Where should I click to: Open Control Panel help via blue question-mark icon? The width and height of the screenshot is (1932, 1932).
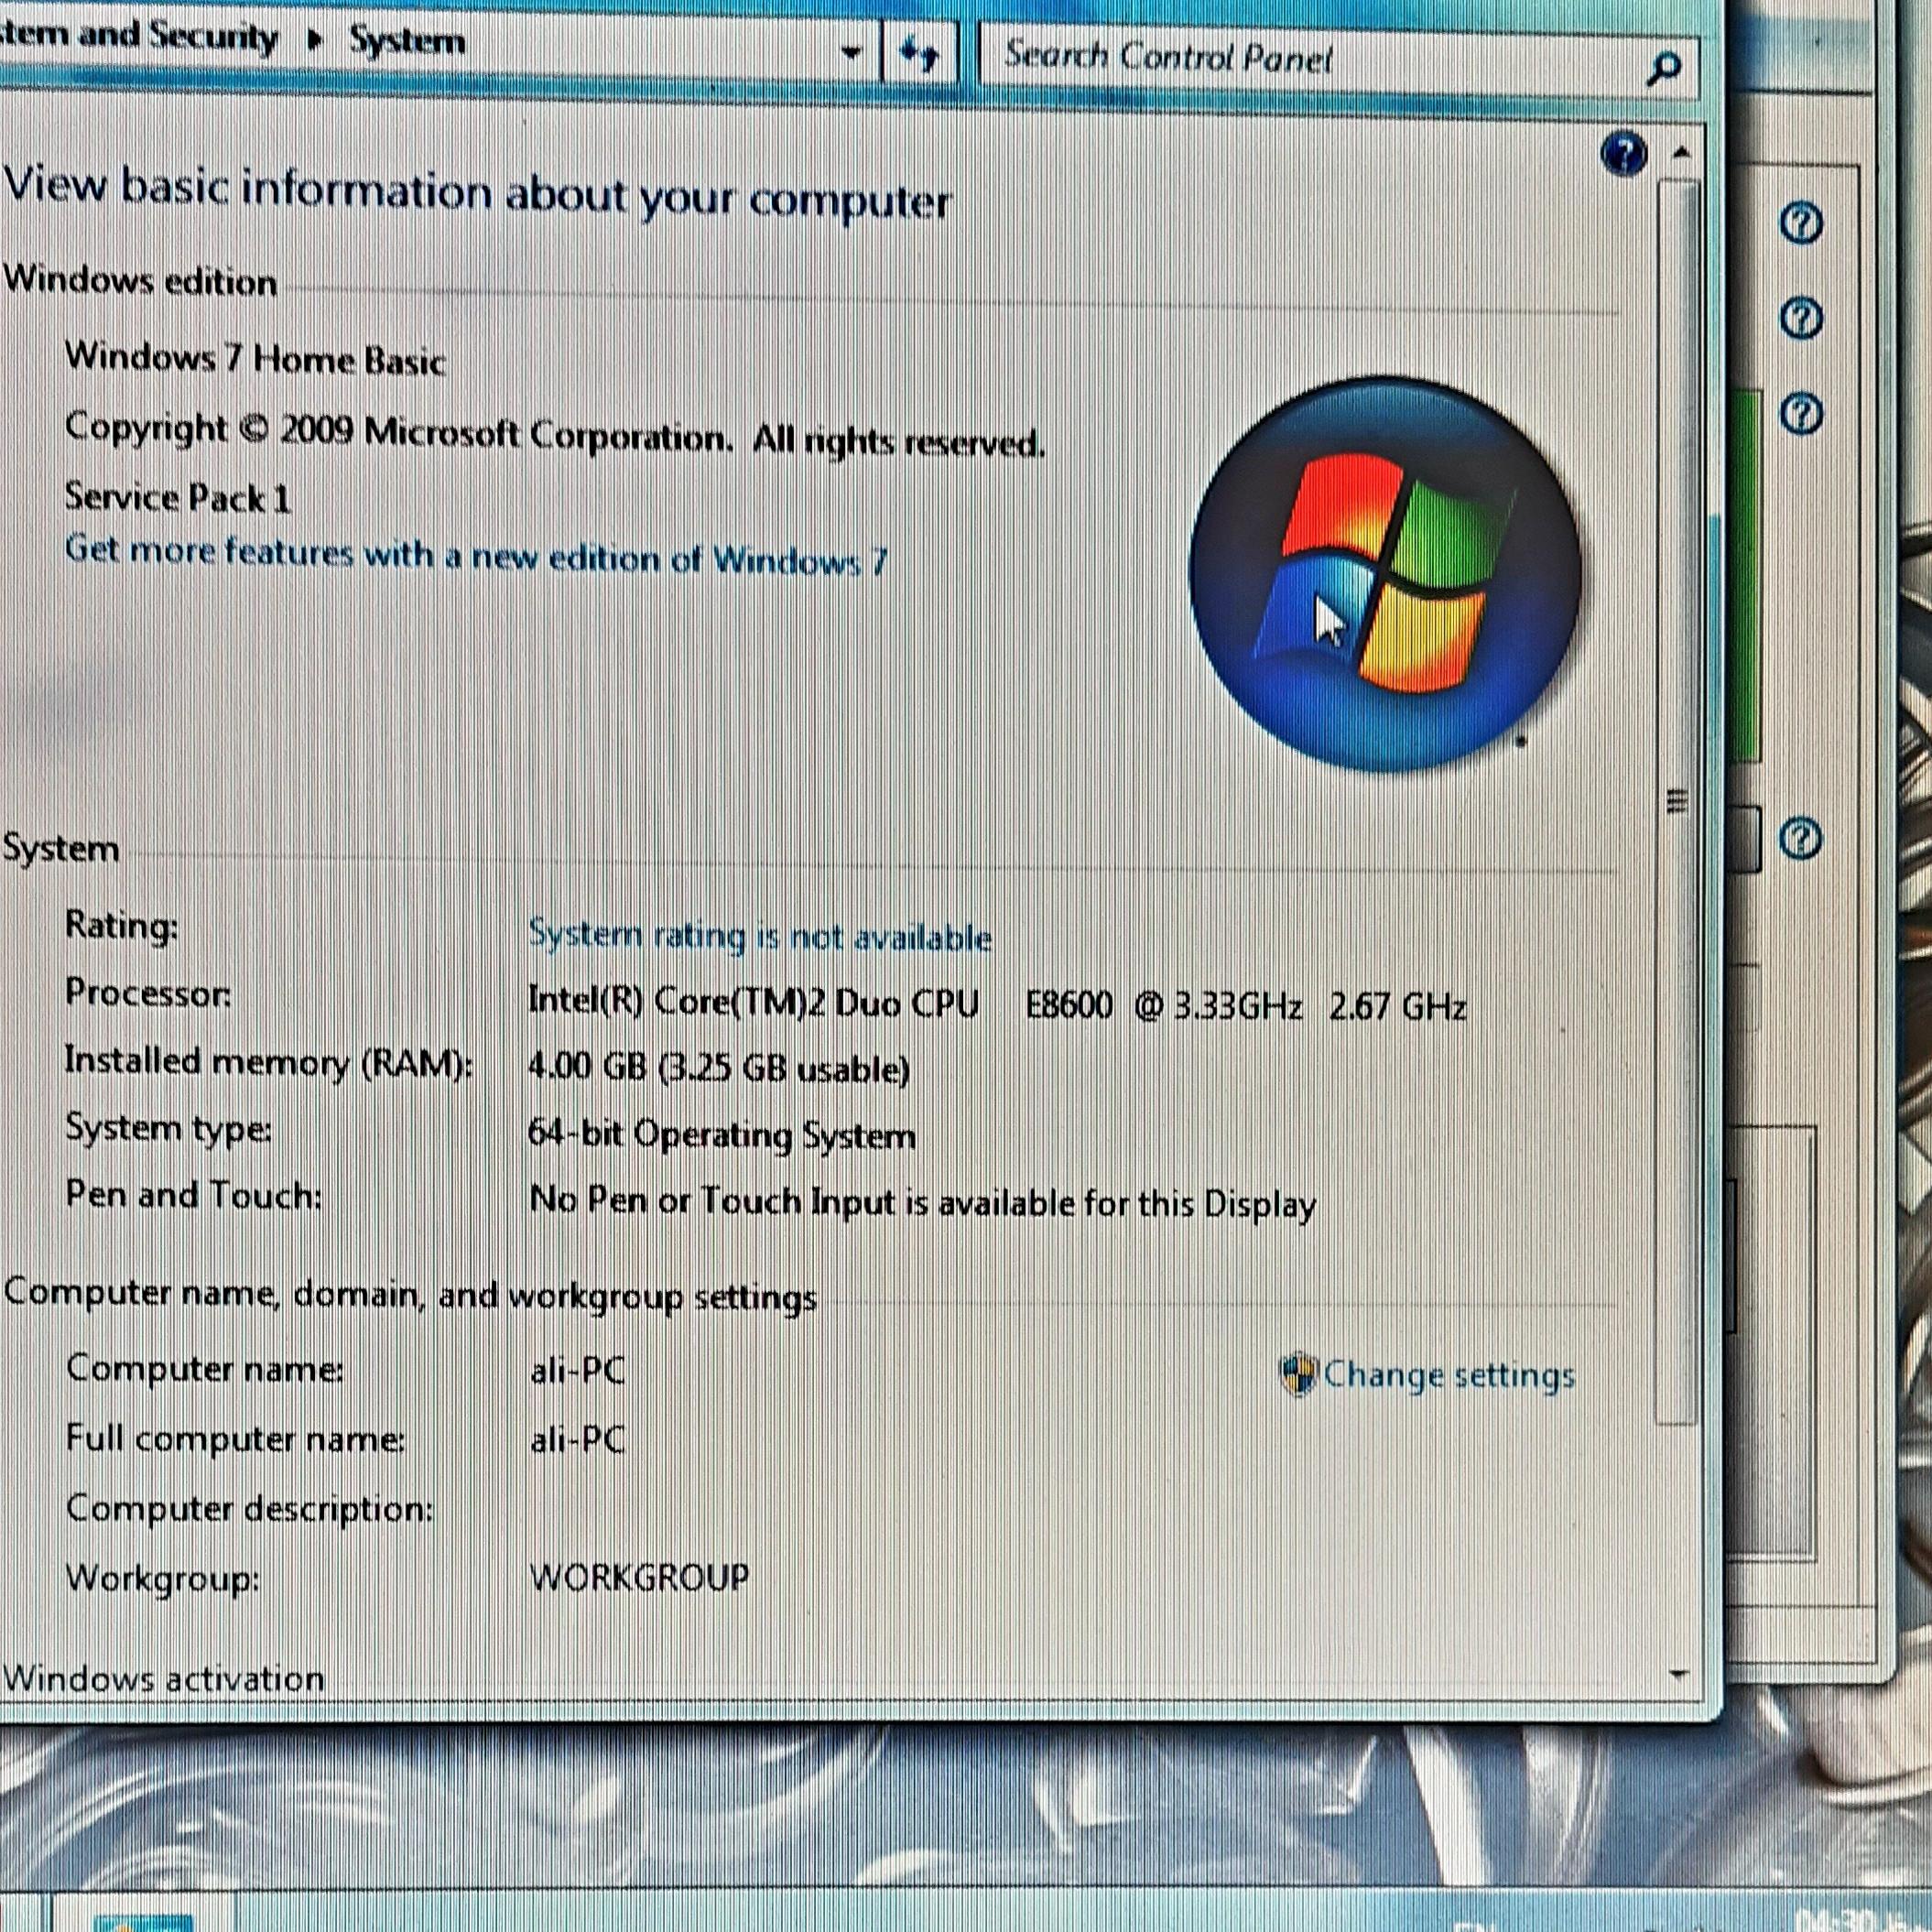tap(1623, 155)
